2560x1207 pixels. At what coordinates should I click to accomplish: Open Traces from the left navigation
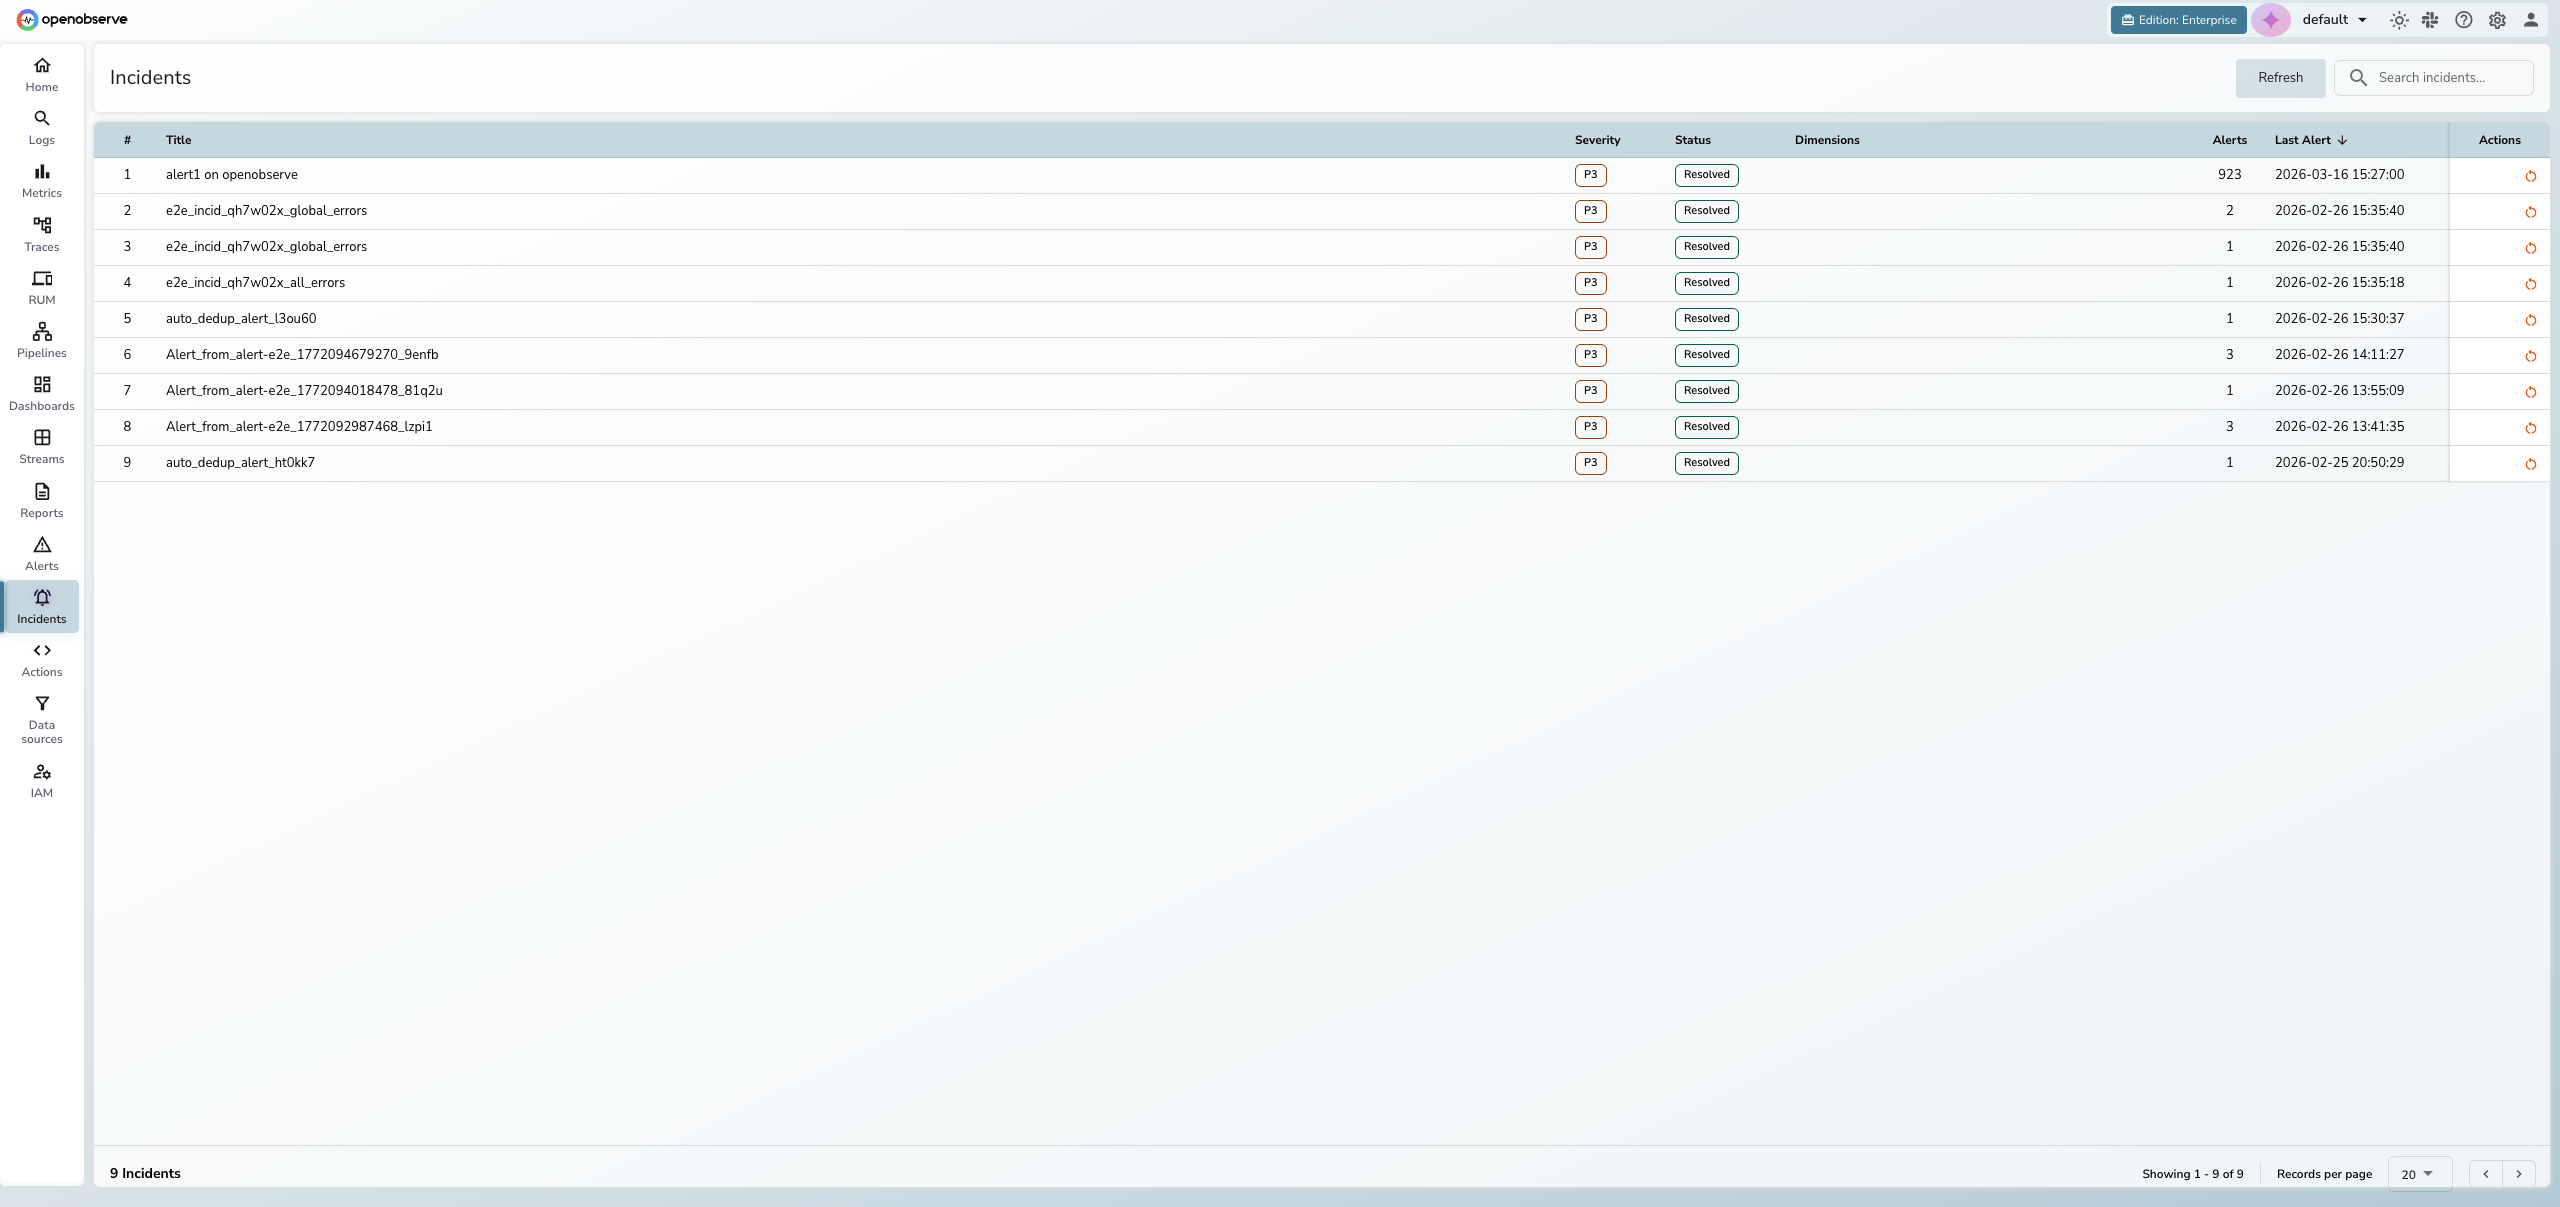[x=41, y=234]
